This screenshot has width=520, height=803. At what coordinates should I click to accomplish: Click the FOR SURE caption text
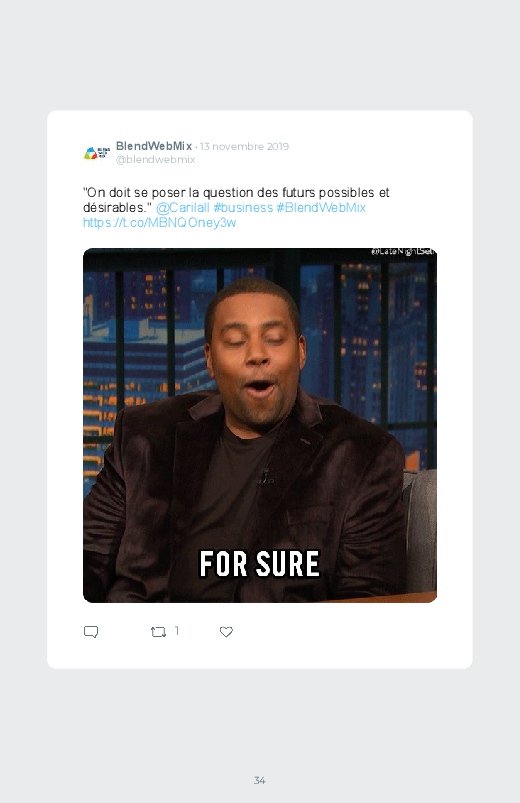tap(259, 564)
